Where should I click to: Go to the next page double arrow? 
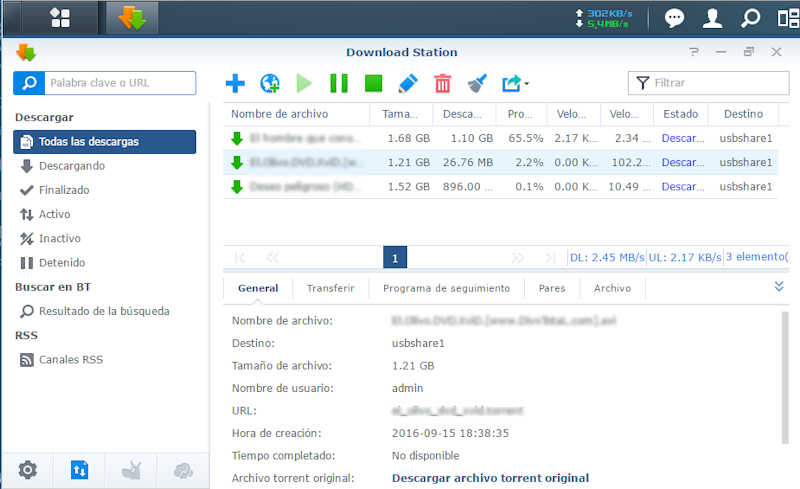518,258
